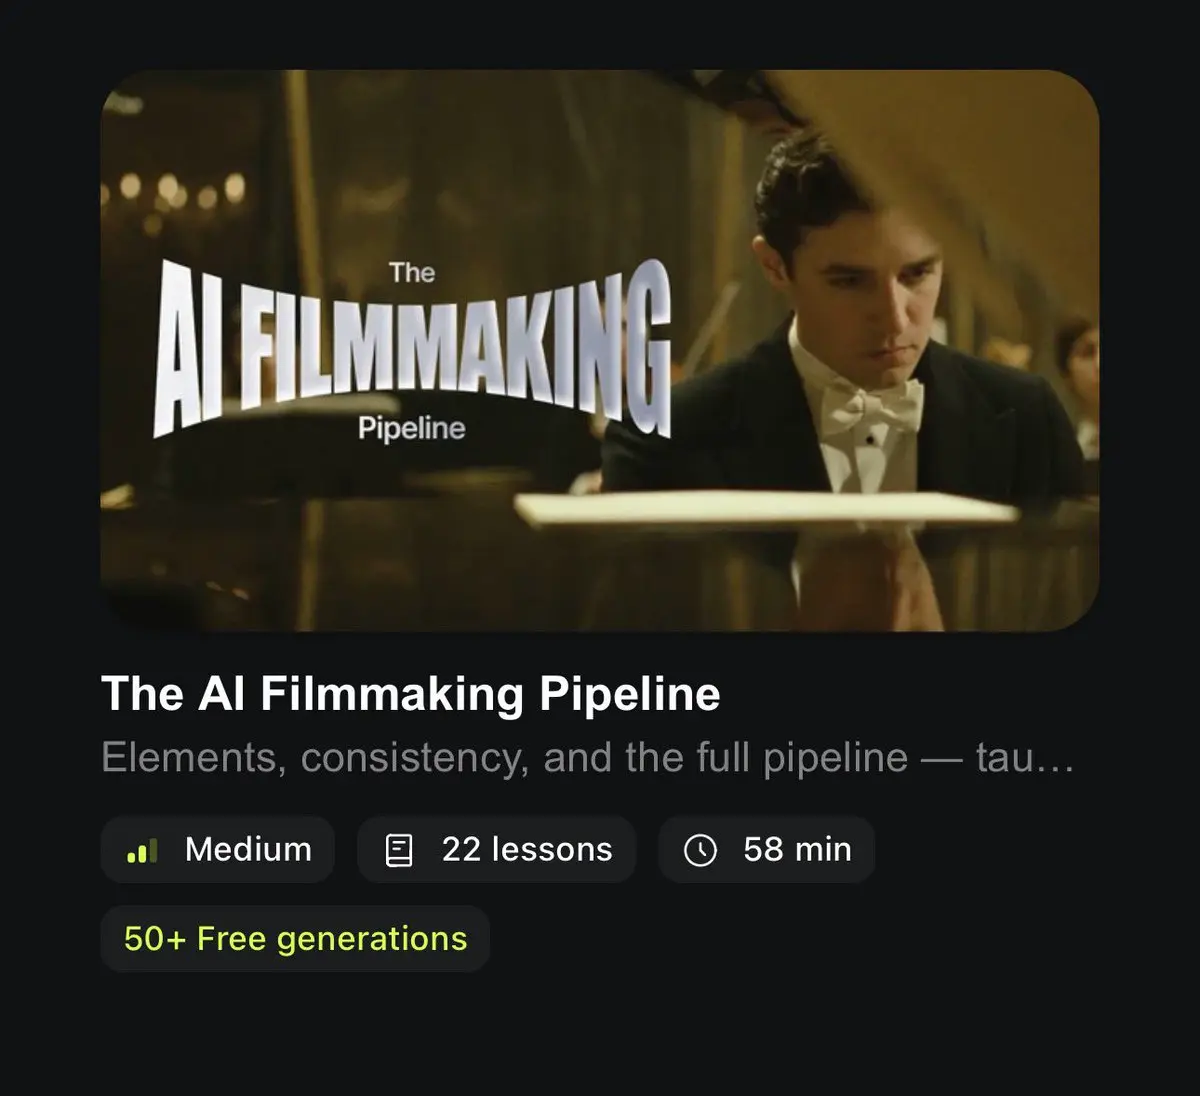Viewport: 1200px width, 1096px height.
Task: Expand the truncated description at "tau…"
Action: pyautogui.click(x=1025, y=758)
